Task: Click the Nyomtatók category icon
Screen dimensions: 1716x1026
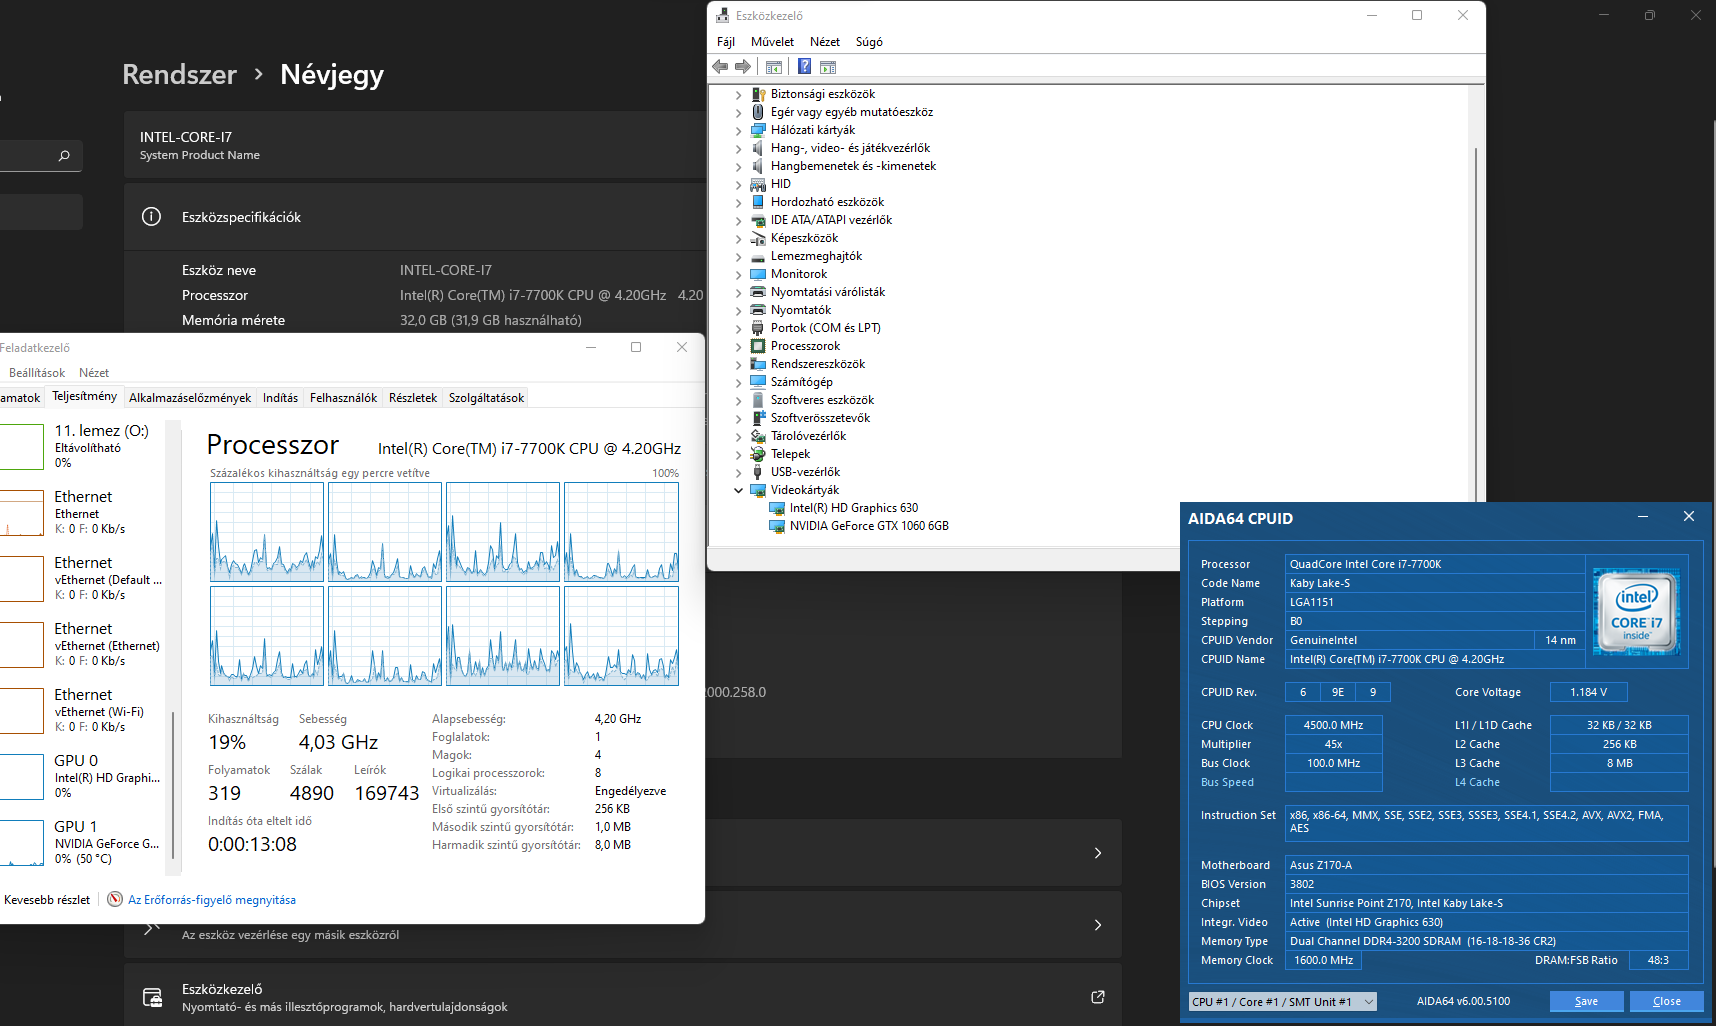Action: tap(758, 310)
